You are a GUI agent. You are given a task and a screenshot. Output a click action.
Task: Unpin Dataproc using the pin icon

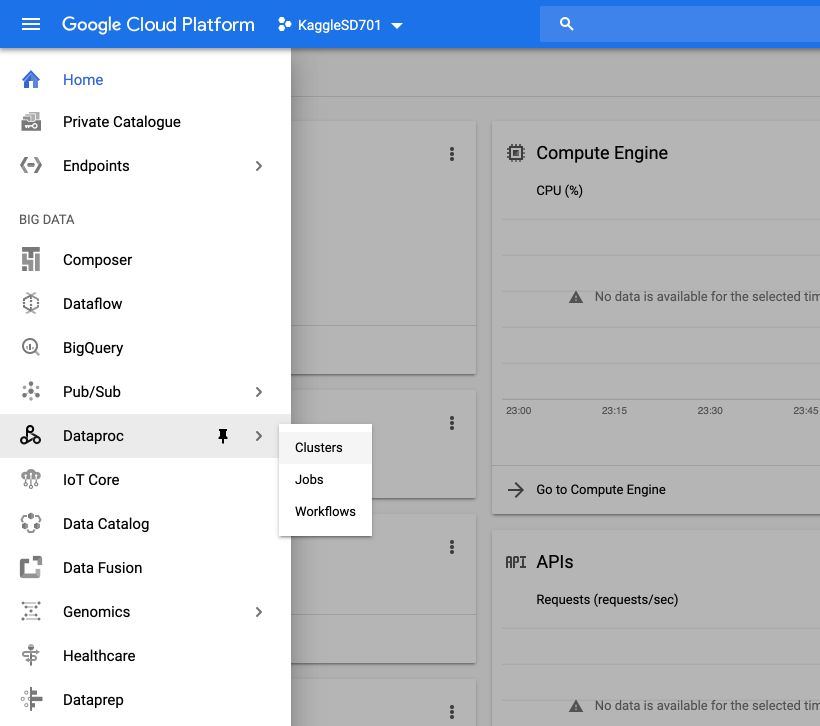click(x=223, y=436)
